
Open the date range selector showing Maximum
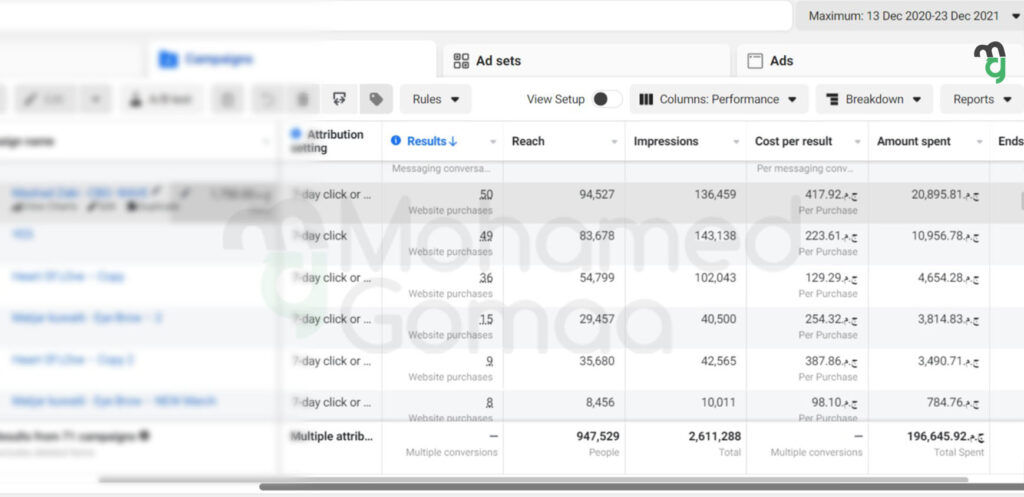tap(908, 15)
